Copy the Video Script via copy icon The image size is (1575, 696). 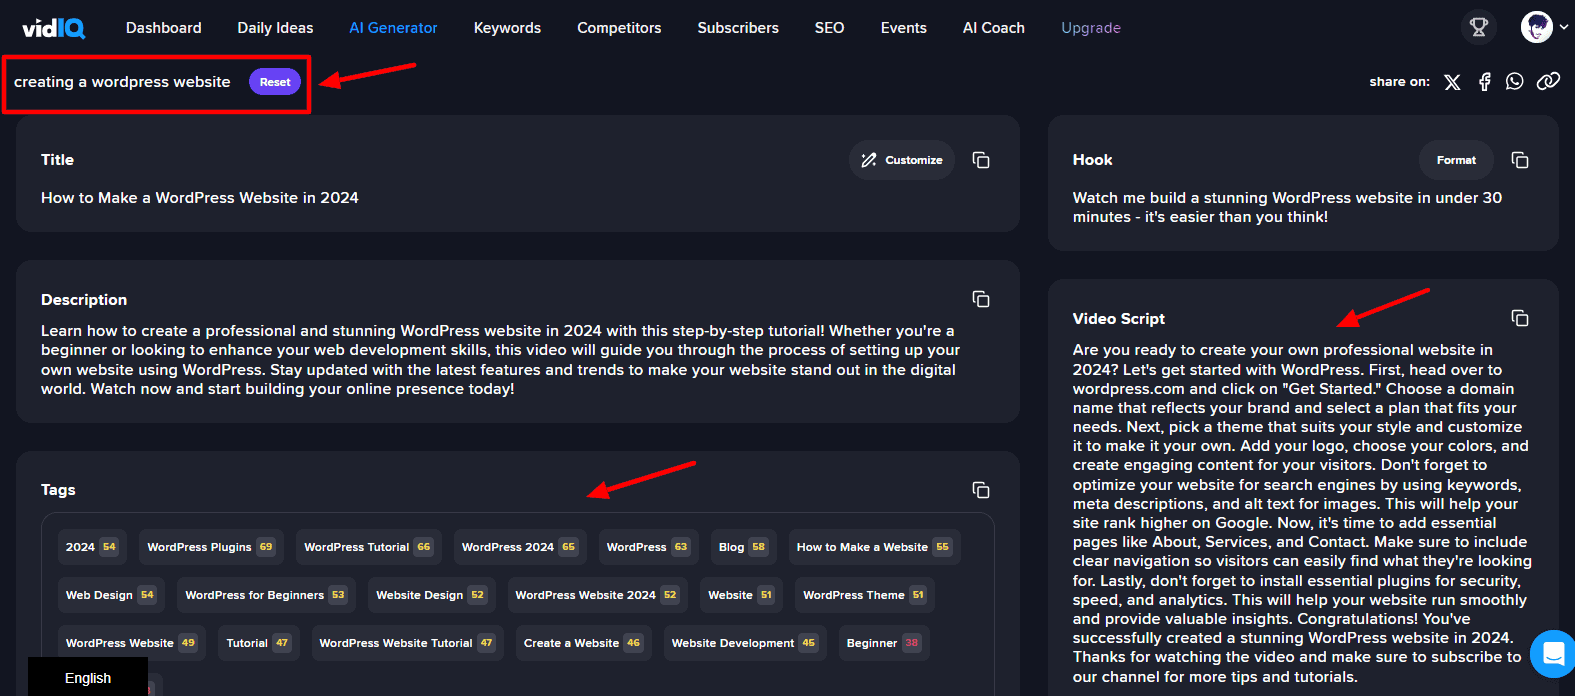pos(1519,318)
